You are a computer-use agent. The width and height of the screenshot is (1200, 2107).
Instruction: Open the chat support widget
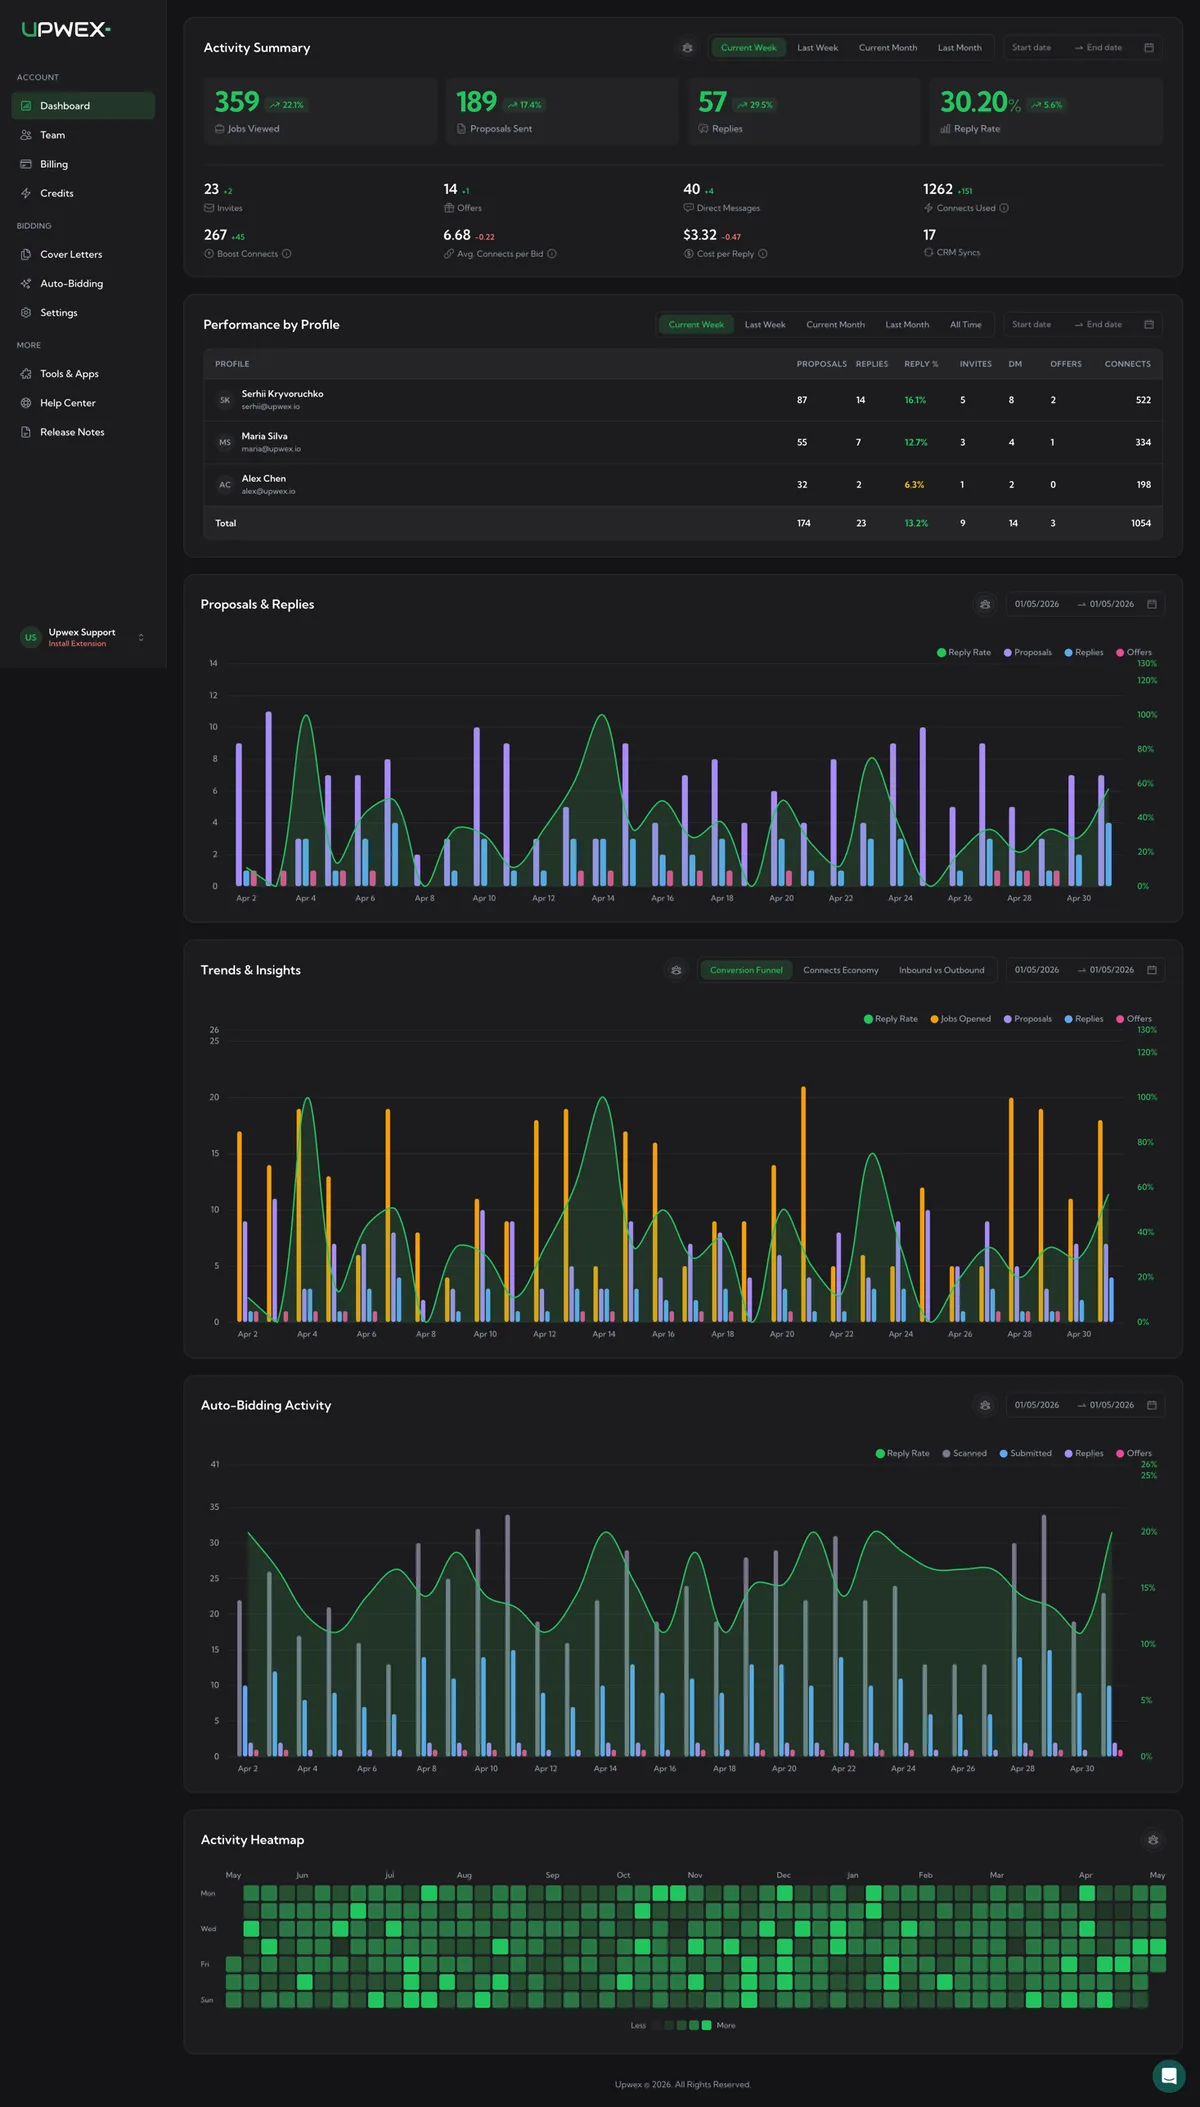point(1169,2076)
